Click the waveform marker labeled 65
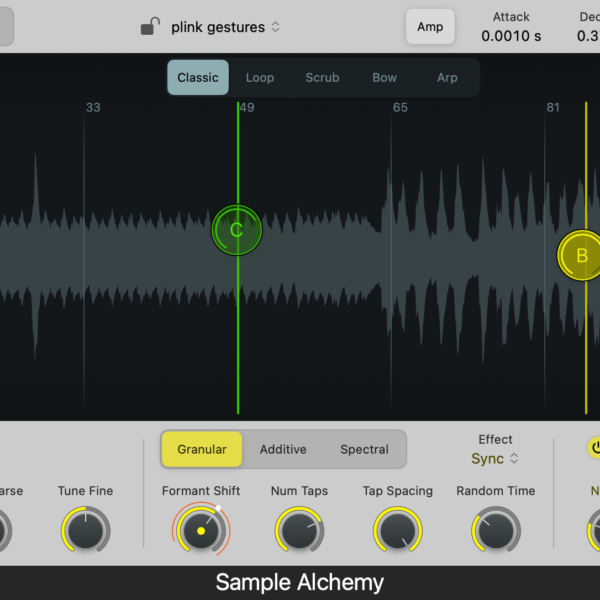600x600 pixels. click(400, 108)
